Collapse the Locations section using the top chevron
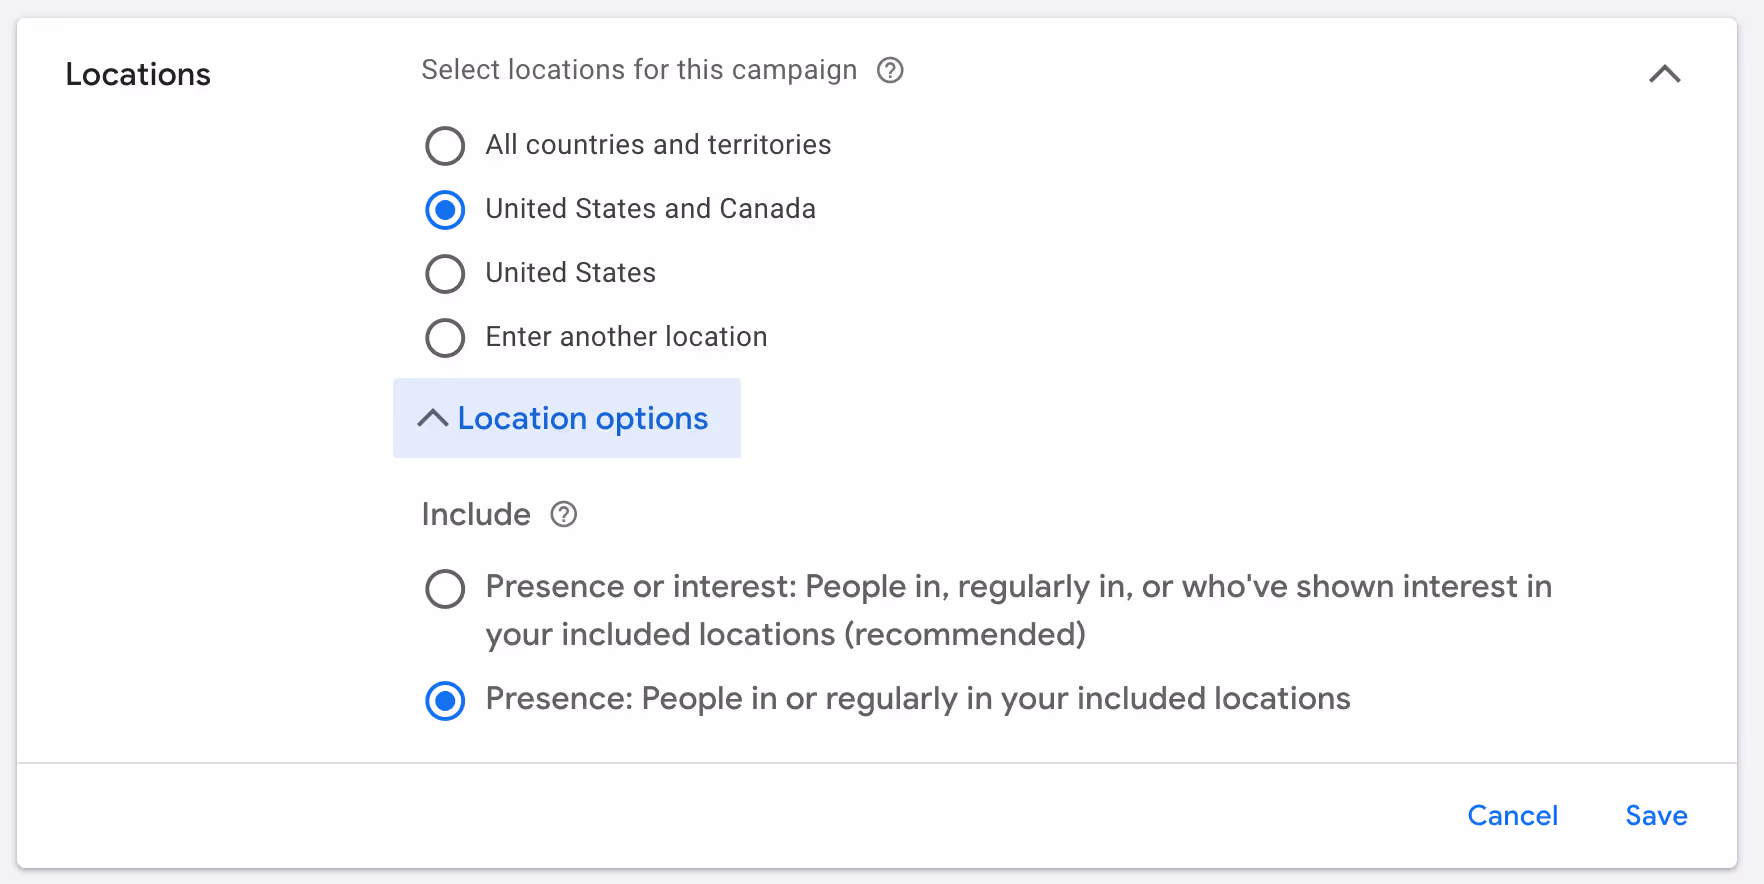Screen dimensions: 1764x884 [x=1665, y=74]
